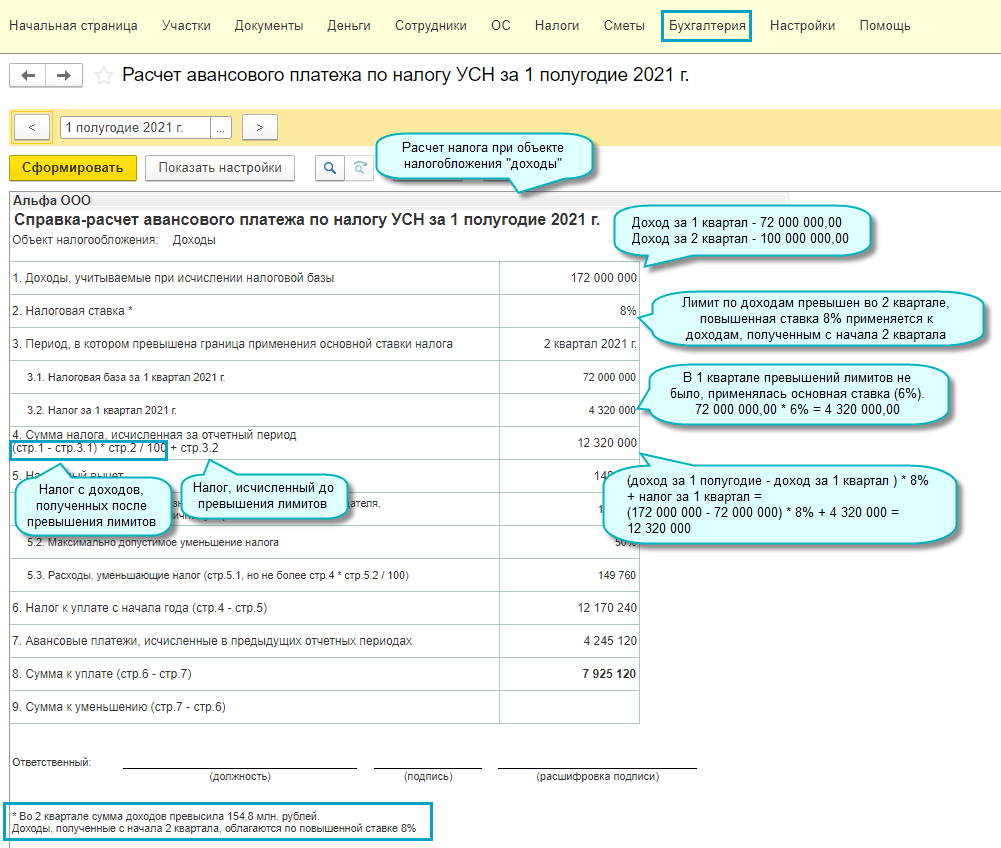Select the '172 000 000' income cell
Screen dimensions: 1001x848
[569, 278]
